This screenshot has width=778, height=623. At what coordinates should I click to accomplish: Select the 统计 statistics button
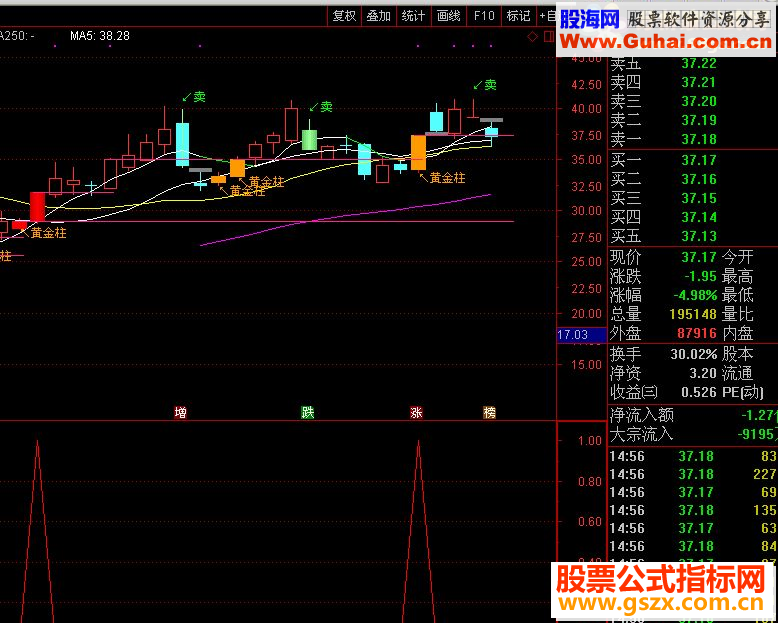click(413, 16)
